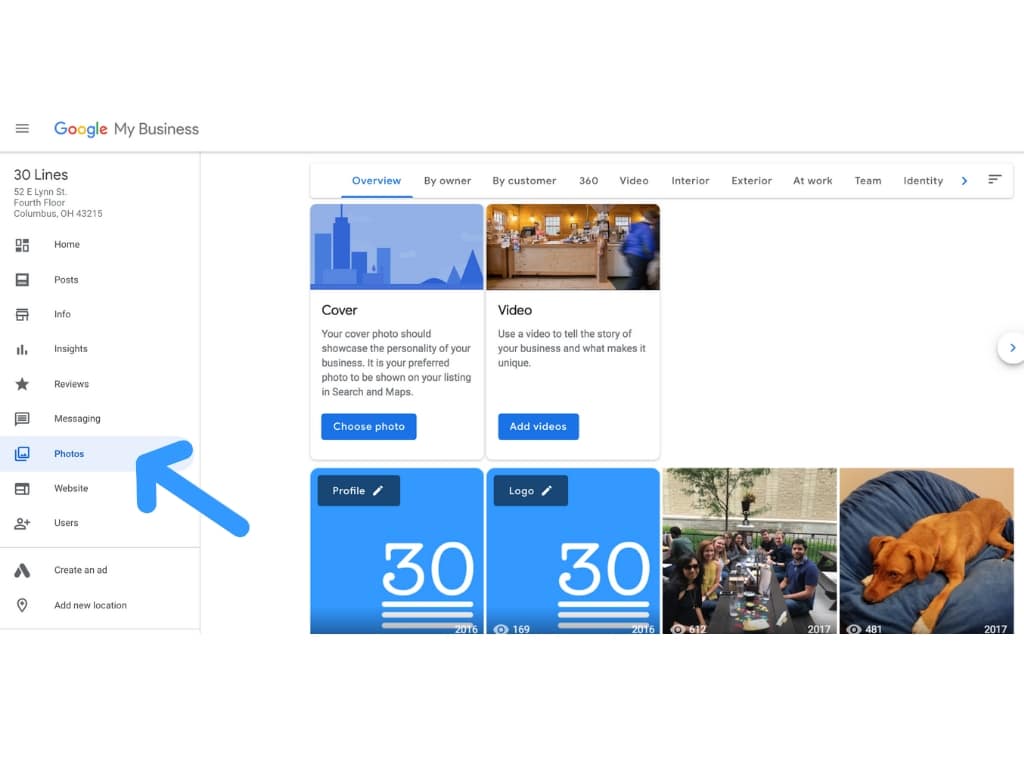
Task: Switch to the Overview tab
Action: [x=376, y=181]
